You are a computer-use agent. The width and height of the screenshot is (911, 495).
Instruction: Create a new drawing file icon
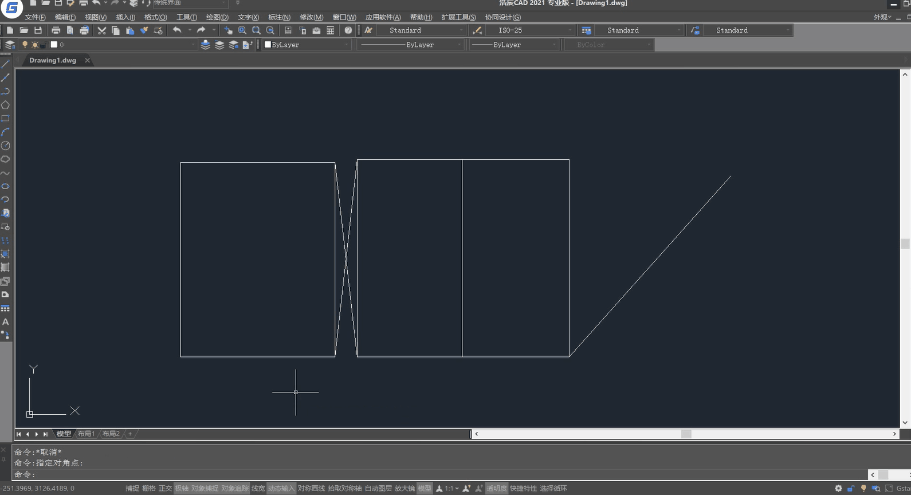tap(10, 30)
